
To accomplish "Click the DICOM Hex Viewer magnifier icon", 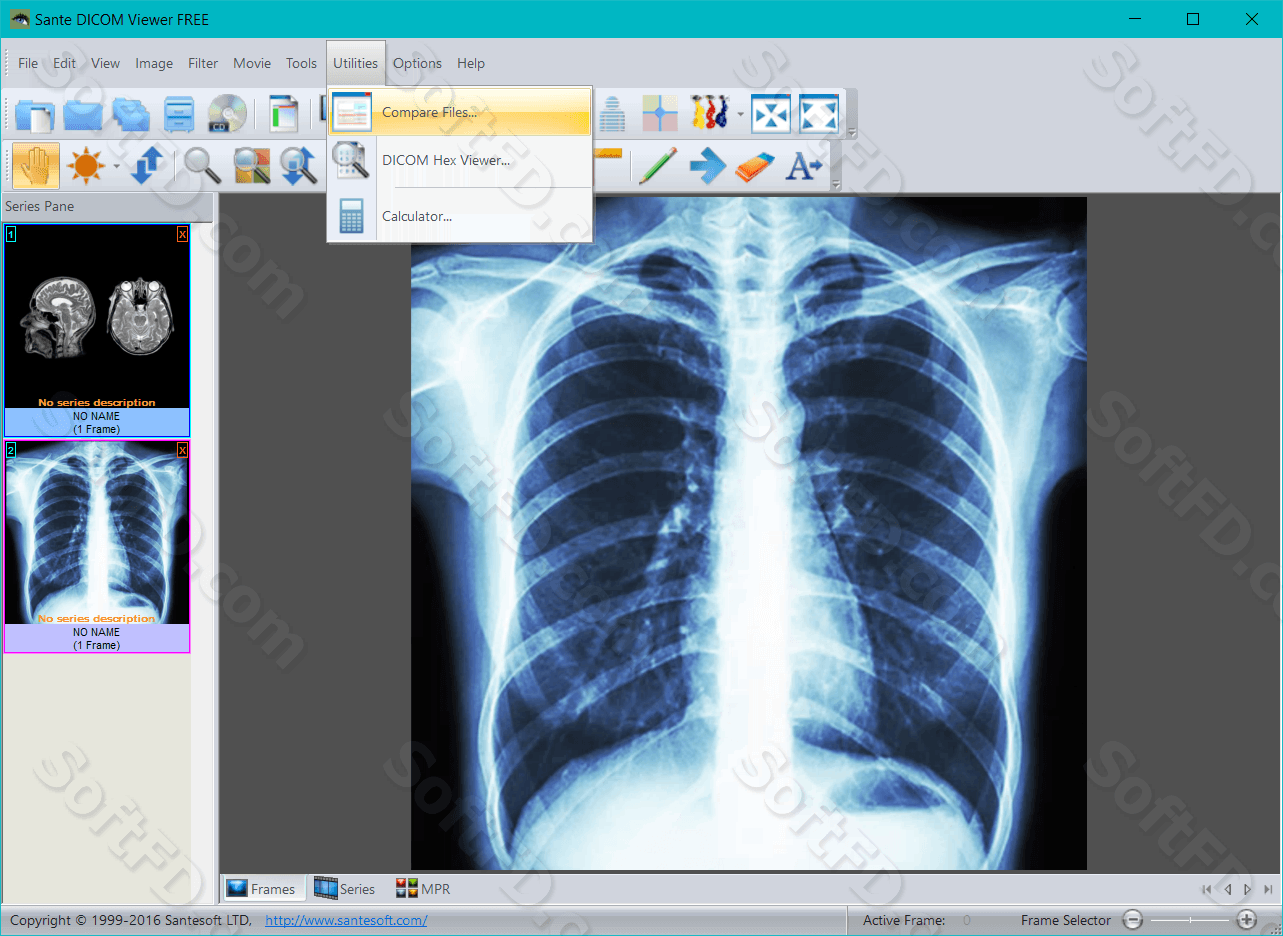I will point(351,160).
